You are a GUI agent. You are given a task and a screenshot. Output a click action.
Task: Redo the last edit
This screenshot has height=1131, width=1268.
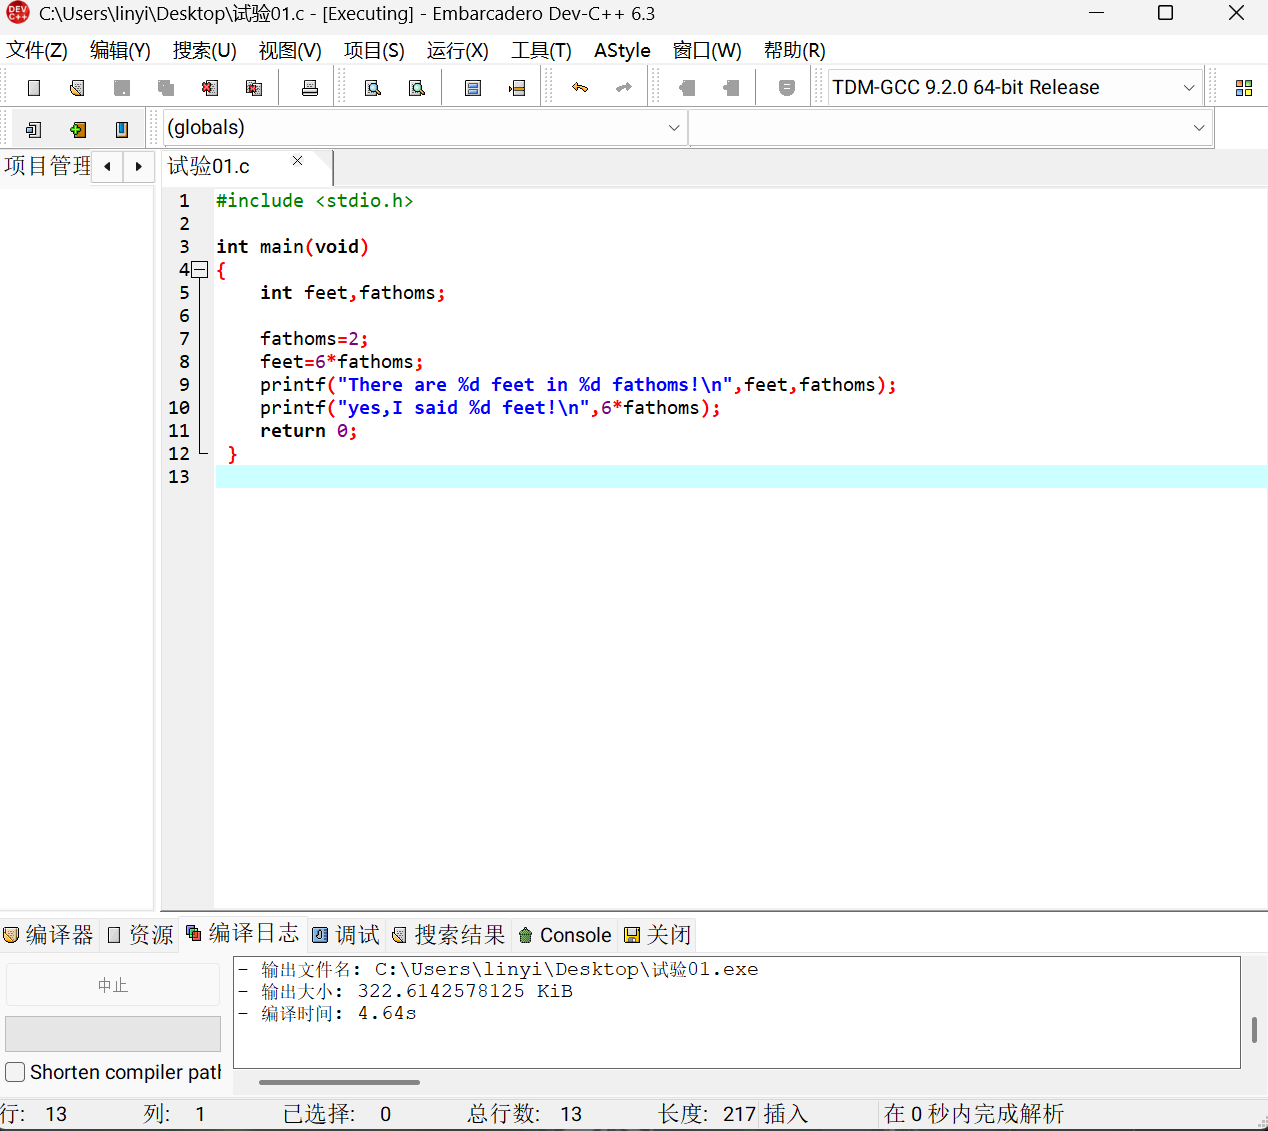pyautogui.click(x=624, y=88)
